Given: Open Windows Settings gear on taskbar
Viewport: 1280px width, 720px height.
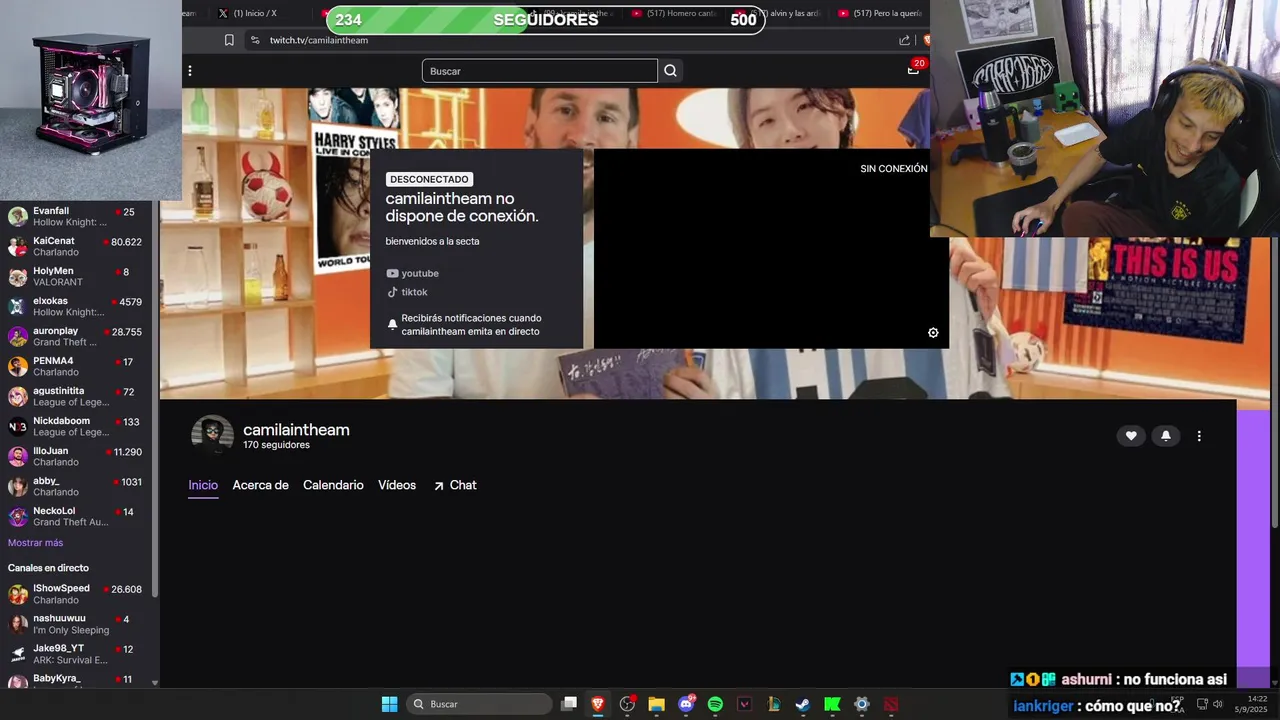Looking at the screenshot, I should [x=861, y=704].
